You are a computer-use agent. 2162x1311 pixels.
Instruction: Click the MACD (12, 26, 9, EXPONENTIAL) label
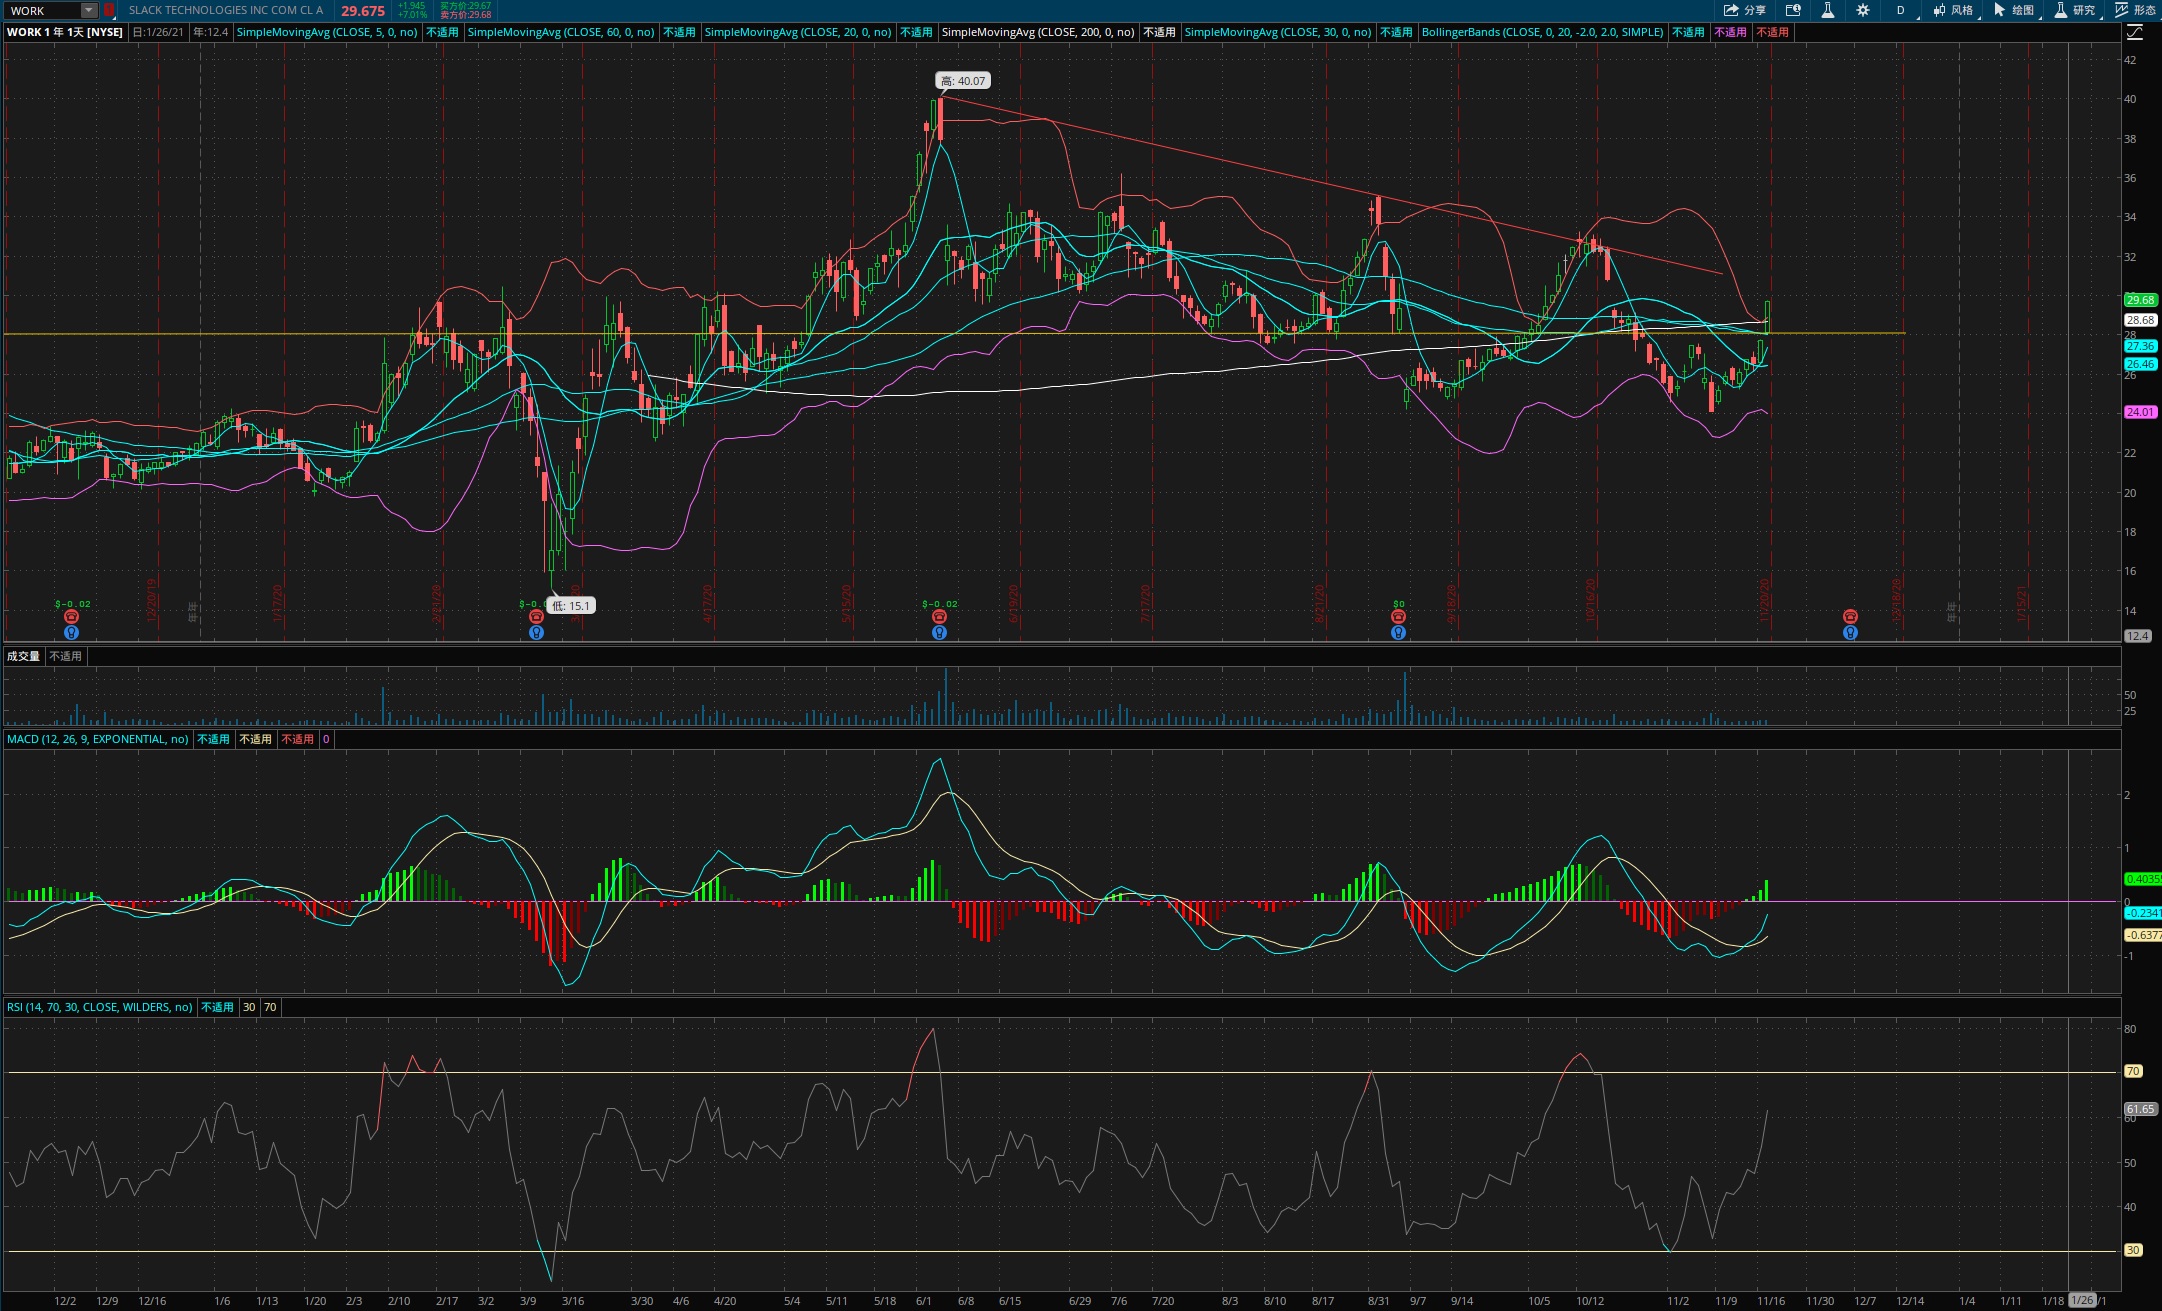[x=98, y=739]
